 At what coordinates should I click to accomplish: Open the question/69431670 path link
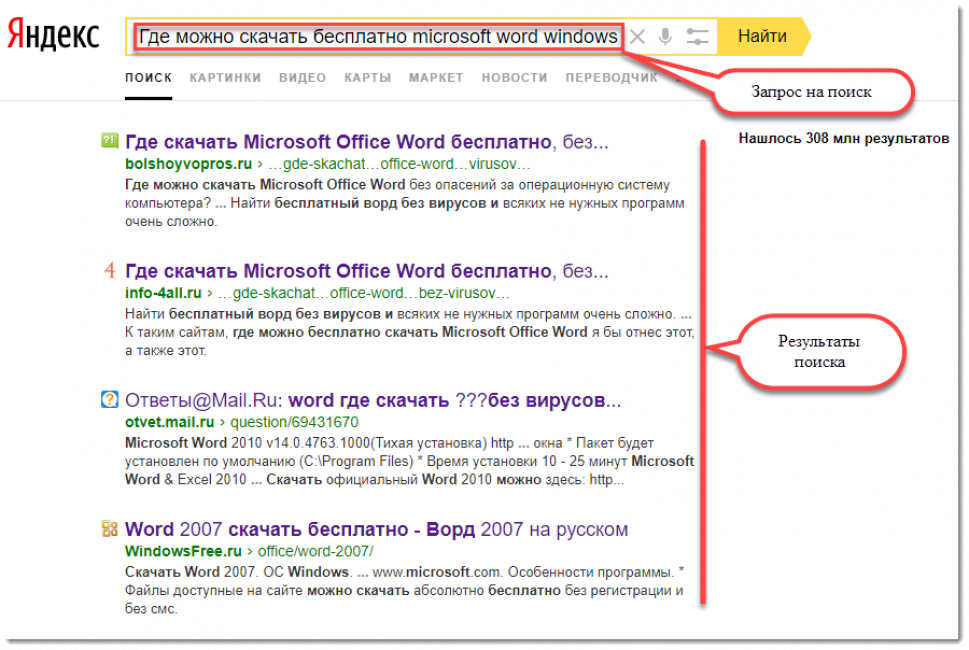294,422
